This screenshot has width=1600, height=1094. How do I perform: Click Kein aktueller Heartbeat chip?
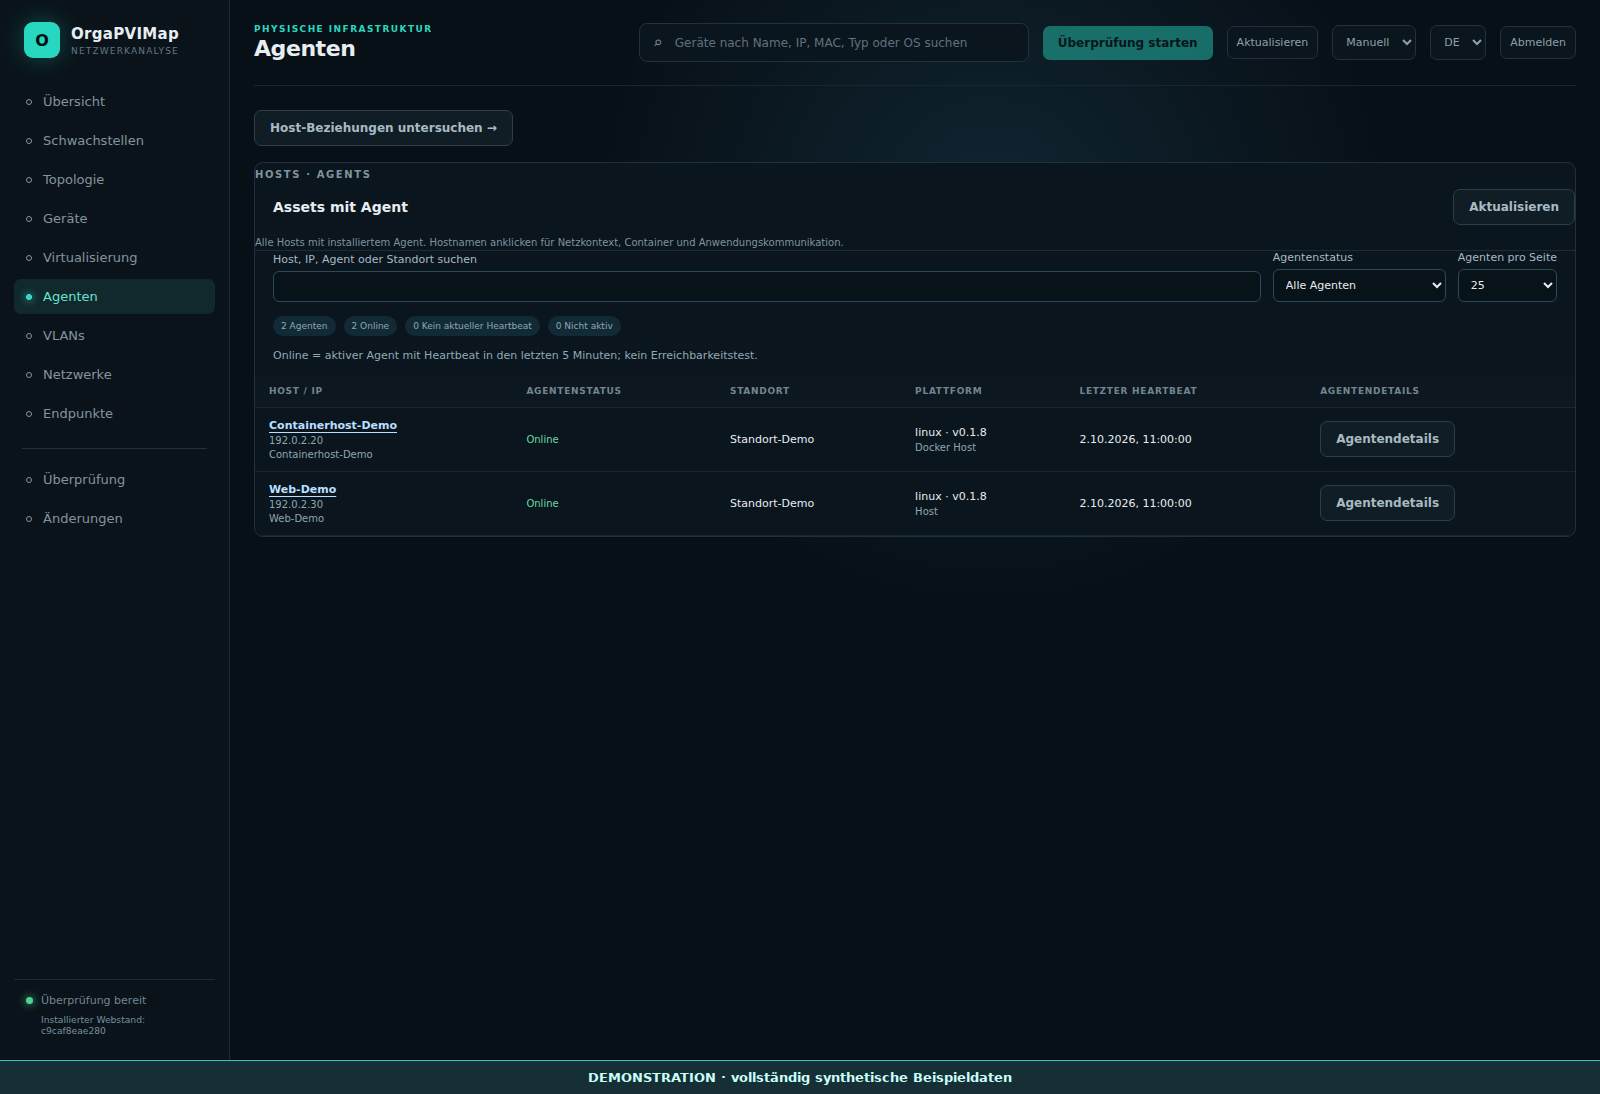pos(472,326)
